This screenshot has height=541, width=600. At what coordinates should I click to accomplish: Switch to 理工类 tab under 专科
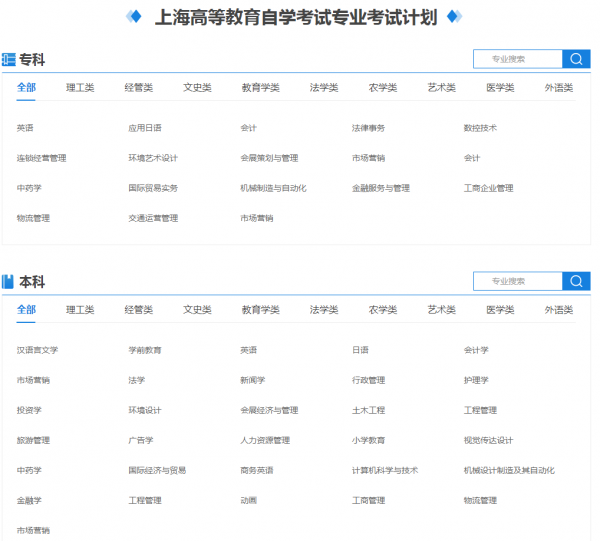click(80, 88)
